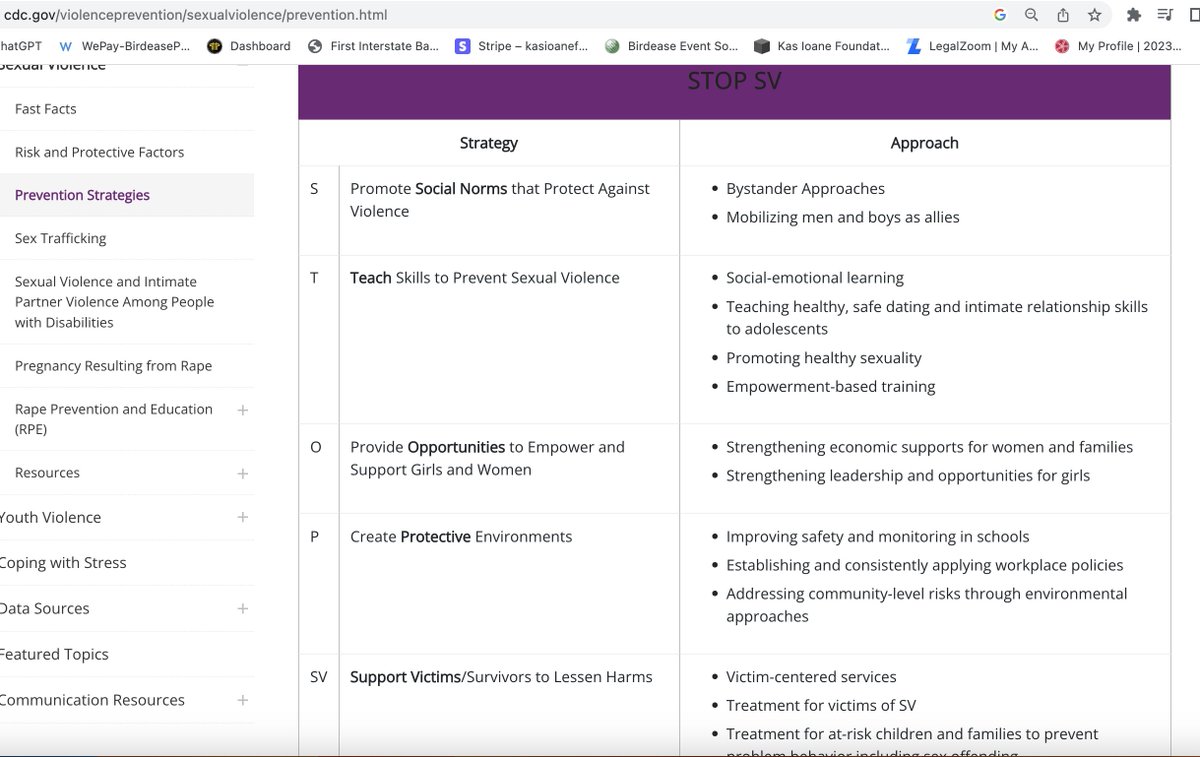Open the WePay-BirdeaseP bookmark
This screenshot has width=1200, height=757.
pos(125,46)
